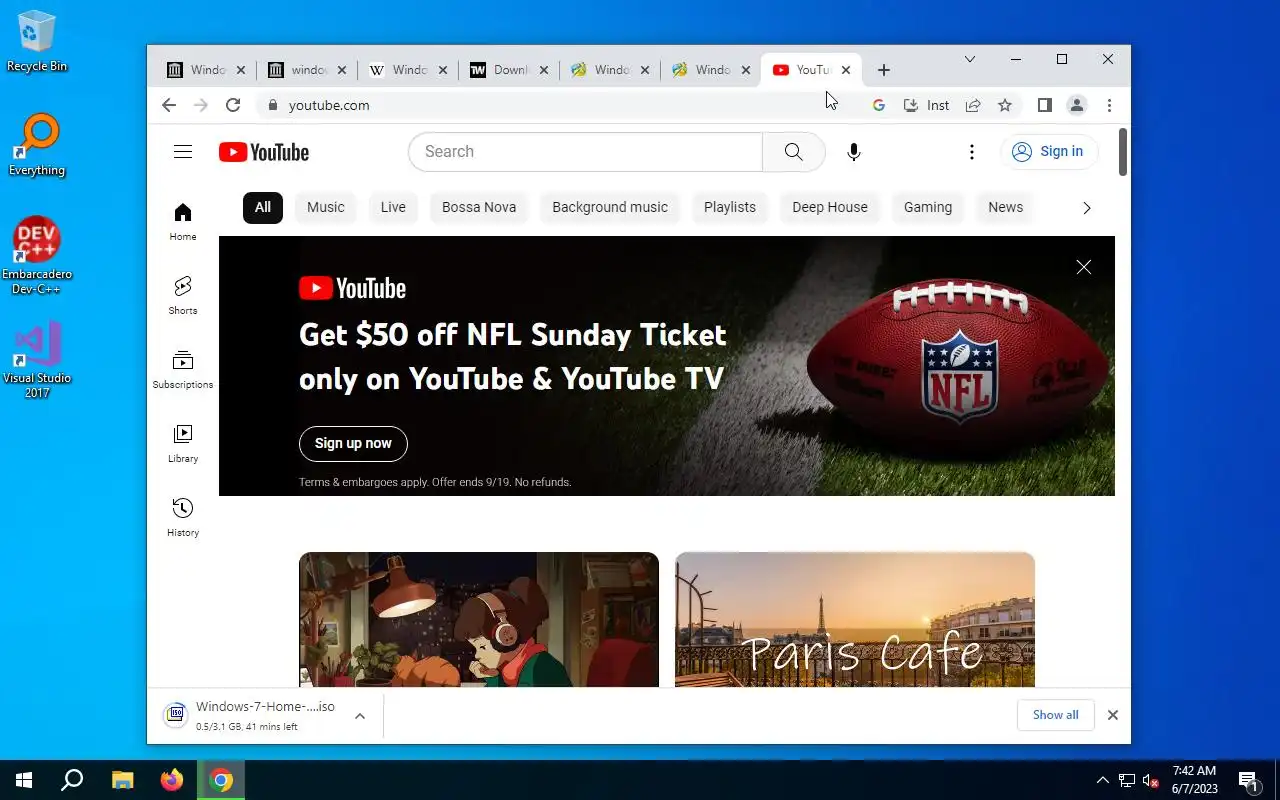Open the Windows Start menu
Image resolution: width=1280 pixels, height=800 pixels.
point(24,780)
